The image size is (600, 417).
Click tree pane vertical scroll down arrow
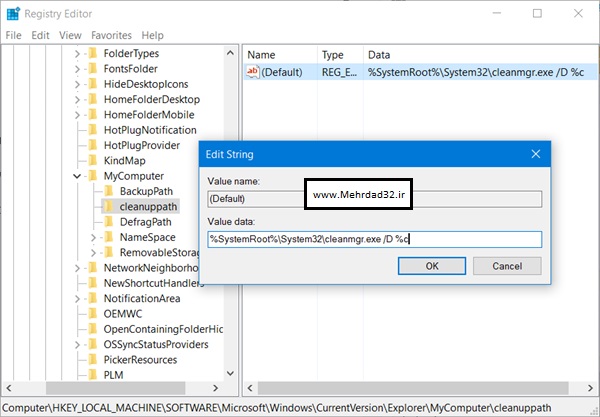230,373
